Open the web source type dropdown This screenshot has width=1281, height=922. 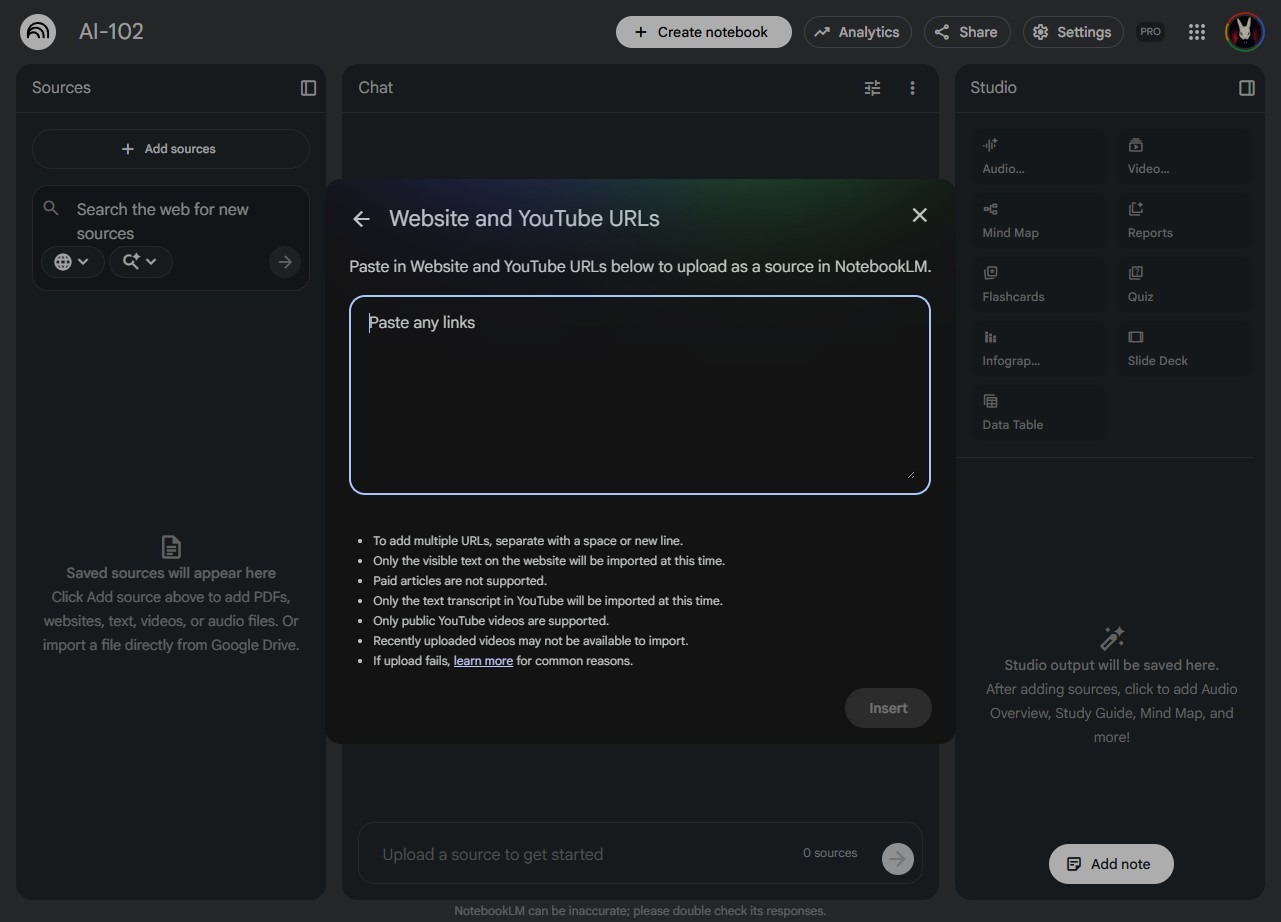pyautogui.click(x=72, y=262)
